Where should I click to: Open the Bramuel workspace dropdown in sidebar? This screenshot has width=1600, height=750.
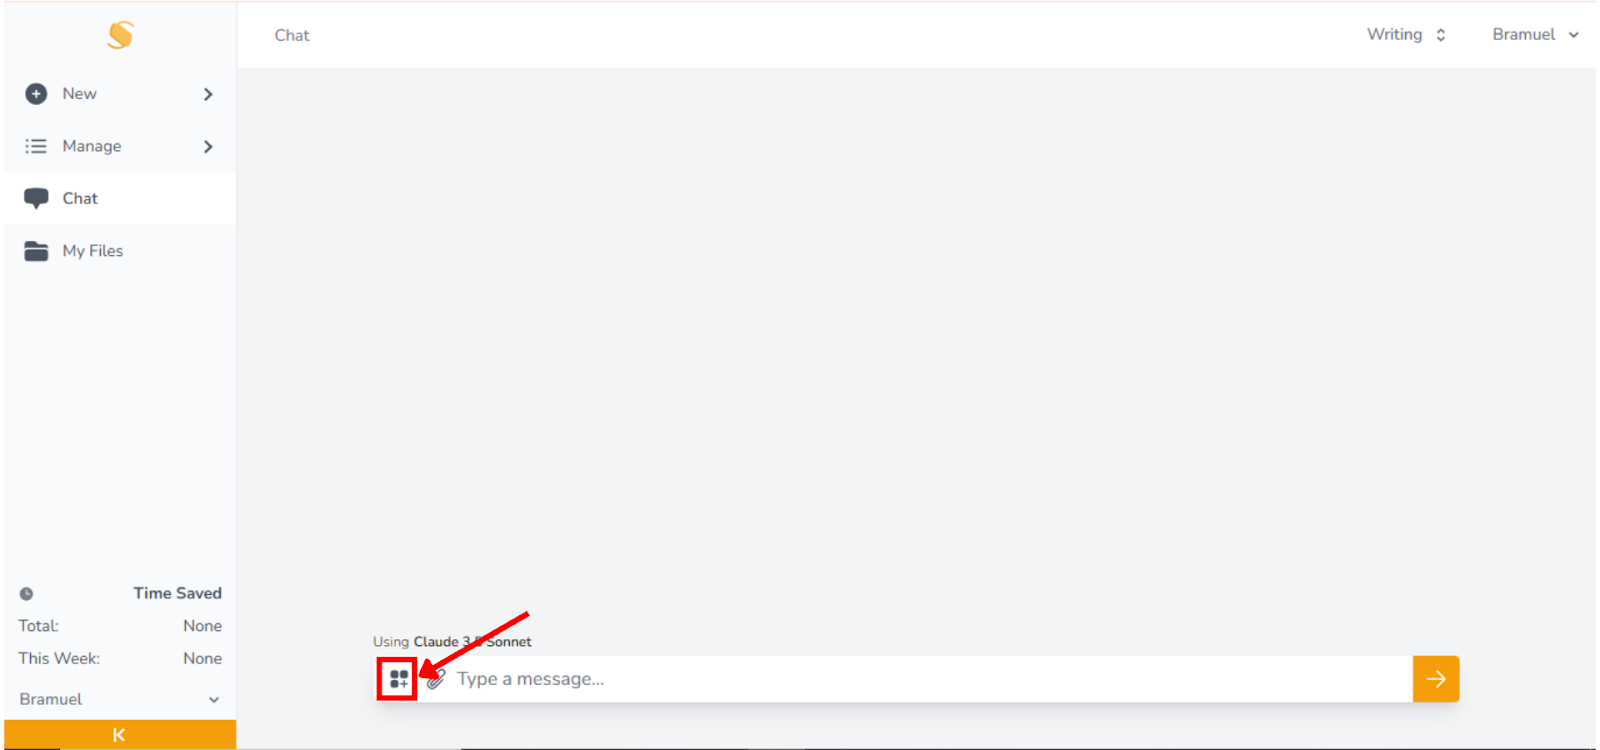coord(120,699)
